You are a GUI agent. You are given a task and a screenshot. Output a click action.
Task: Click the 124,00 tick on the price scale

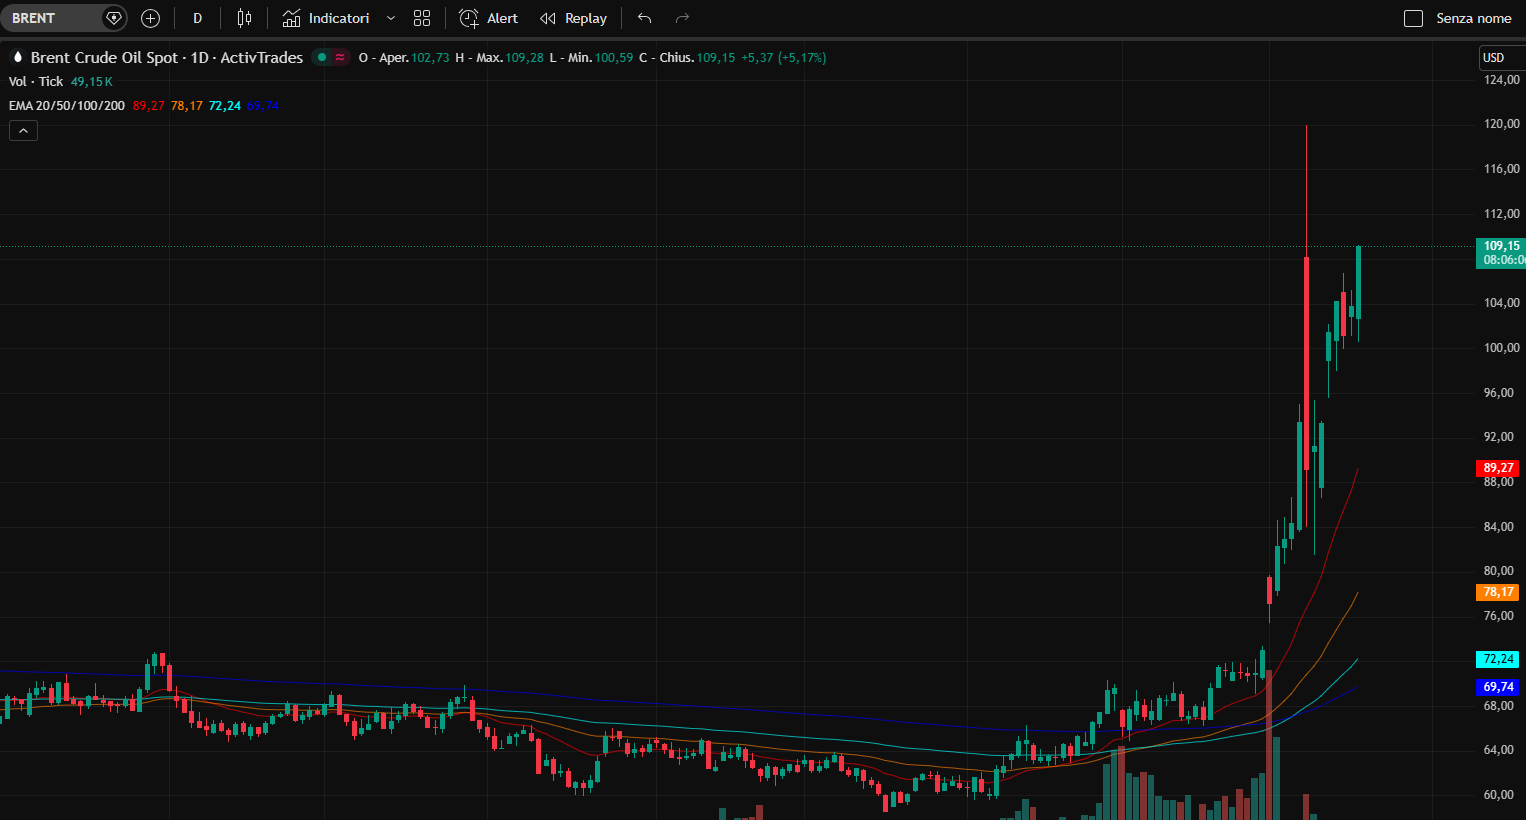pos(1501,80)
